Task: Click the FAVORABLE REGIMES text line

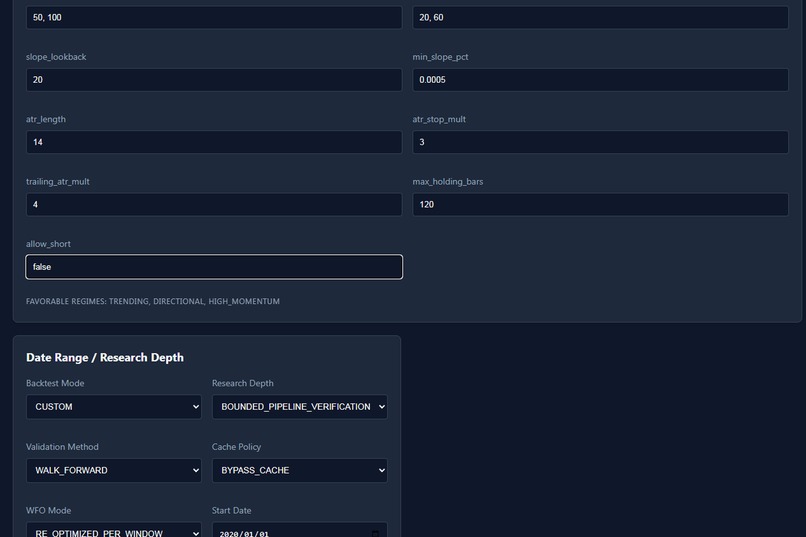Action: click(153, 301)
